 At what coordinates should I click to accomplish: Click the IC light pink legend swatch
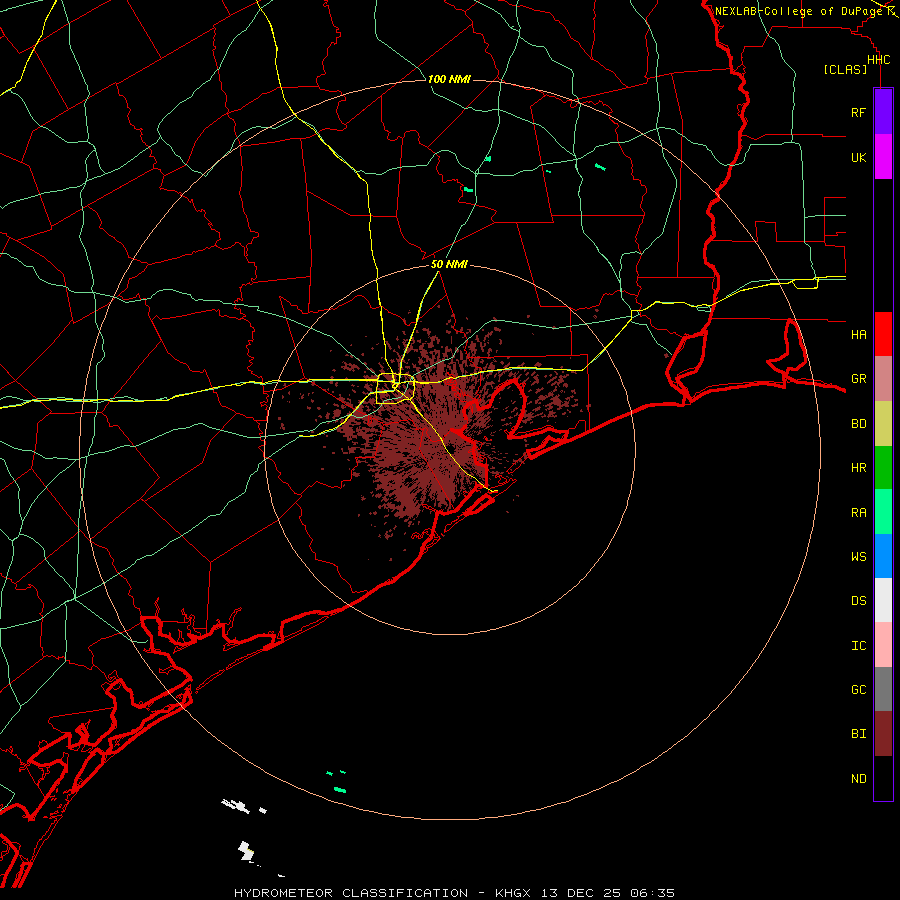(883, 645)
